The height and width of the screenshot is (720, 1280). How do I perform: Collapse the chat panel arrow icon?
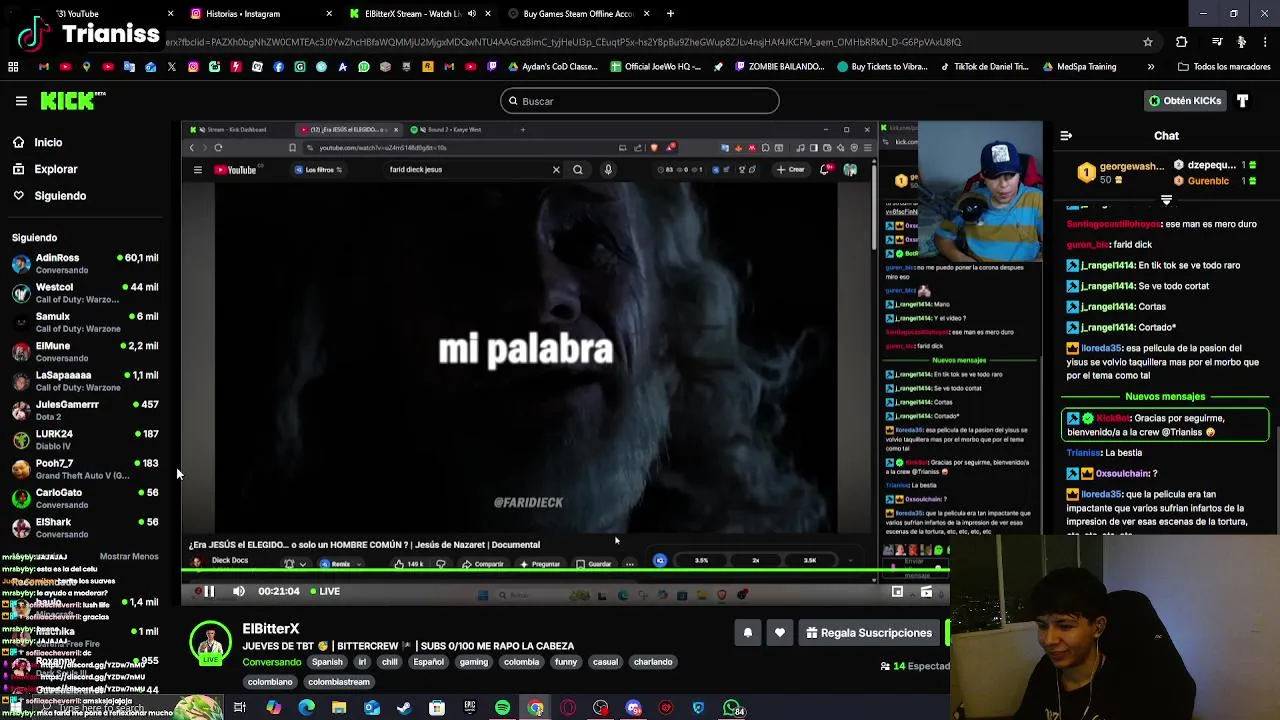click(x=1066, y=136)
